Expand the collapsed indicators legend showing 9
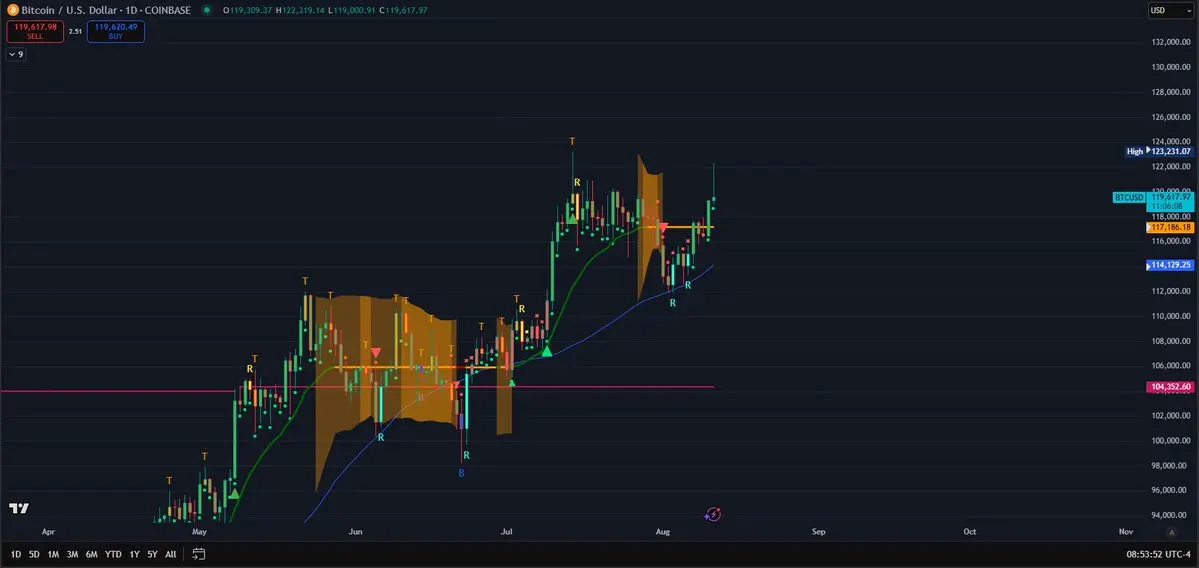Image resolution: width=1199 pixels, height=568 pixels. [x=15, y=54]
